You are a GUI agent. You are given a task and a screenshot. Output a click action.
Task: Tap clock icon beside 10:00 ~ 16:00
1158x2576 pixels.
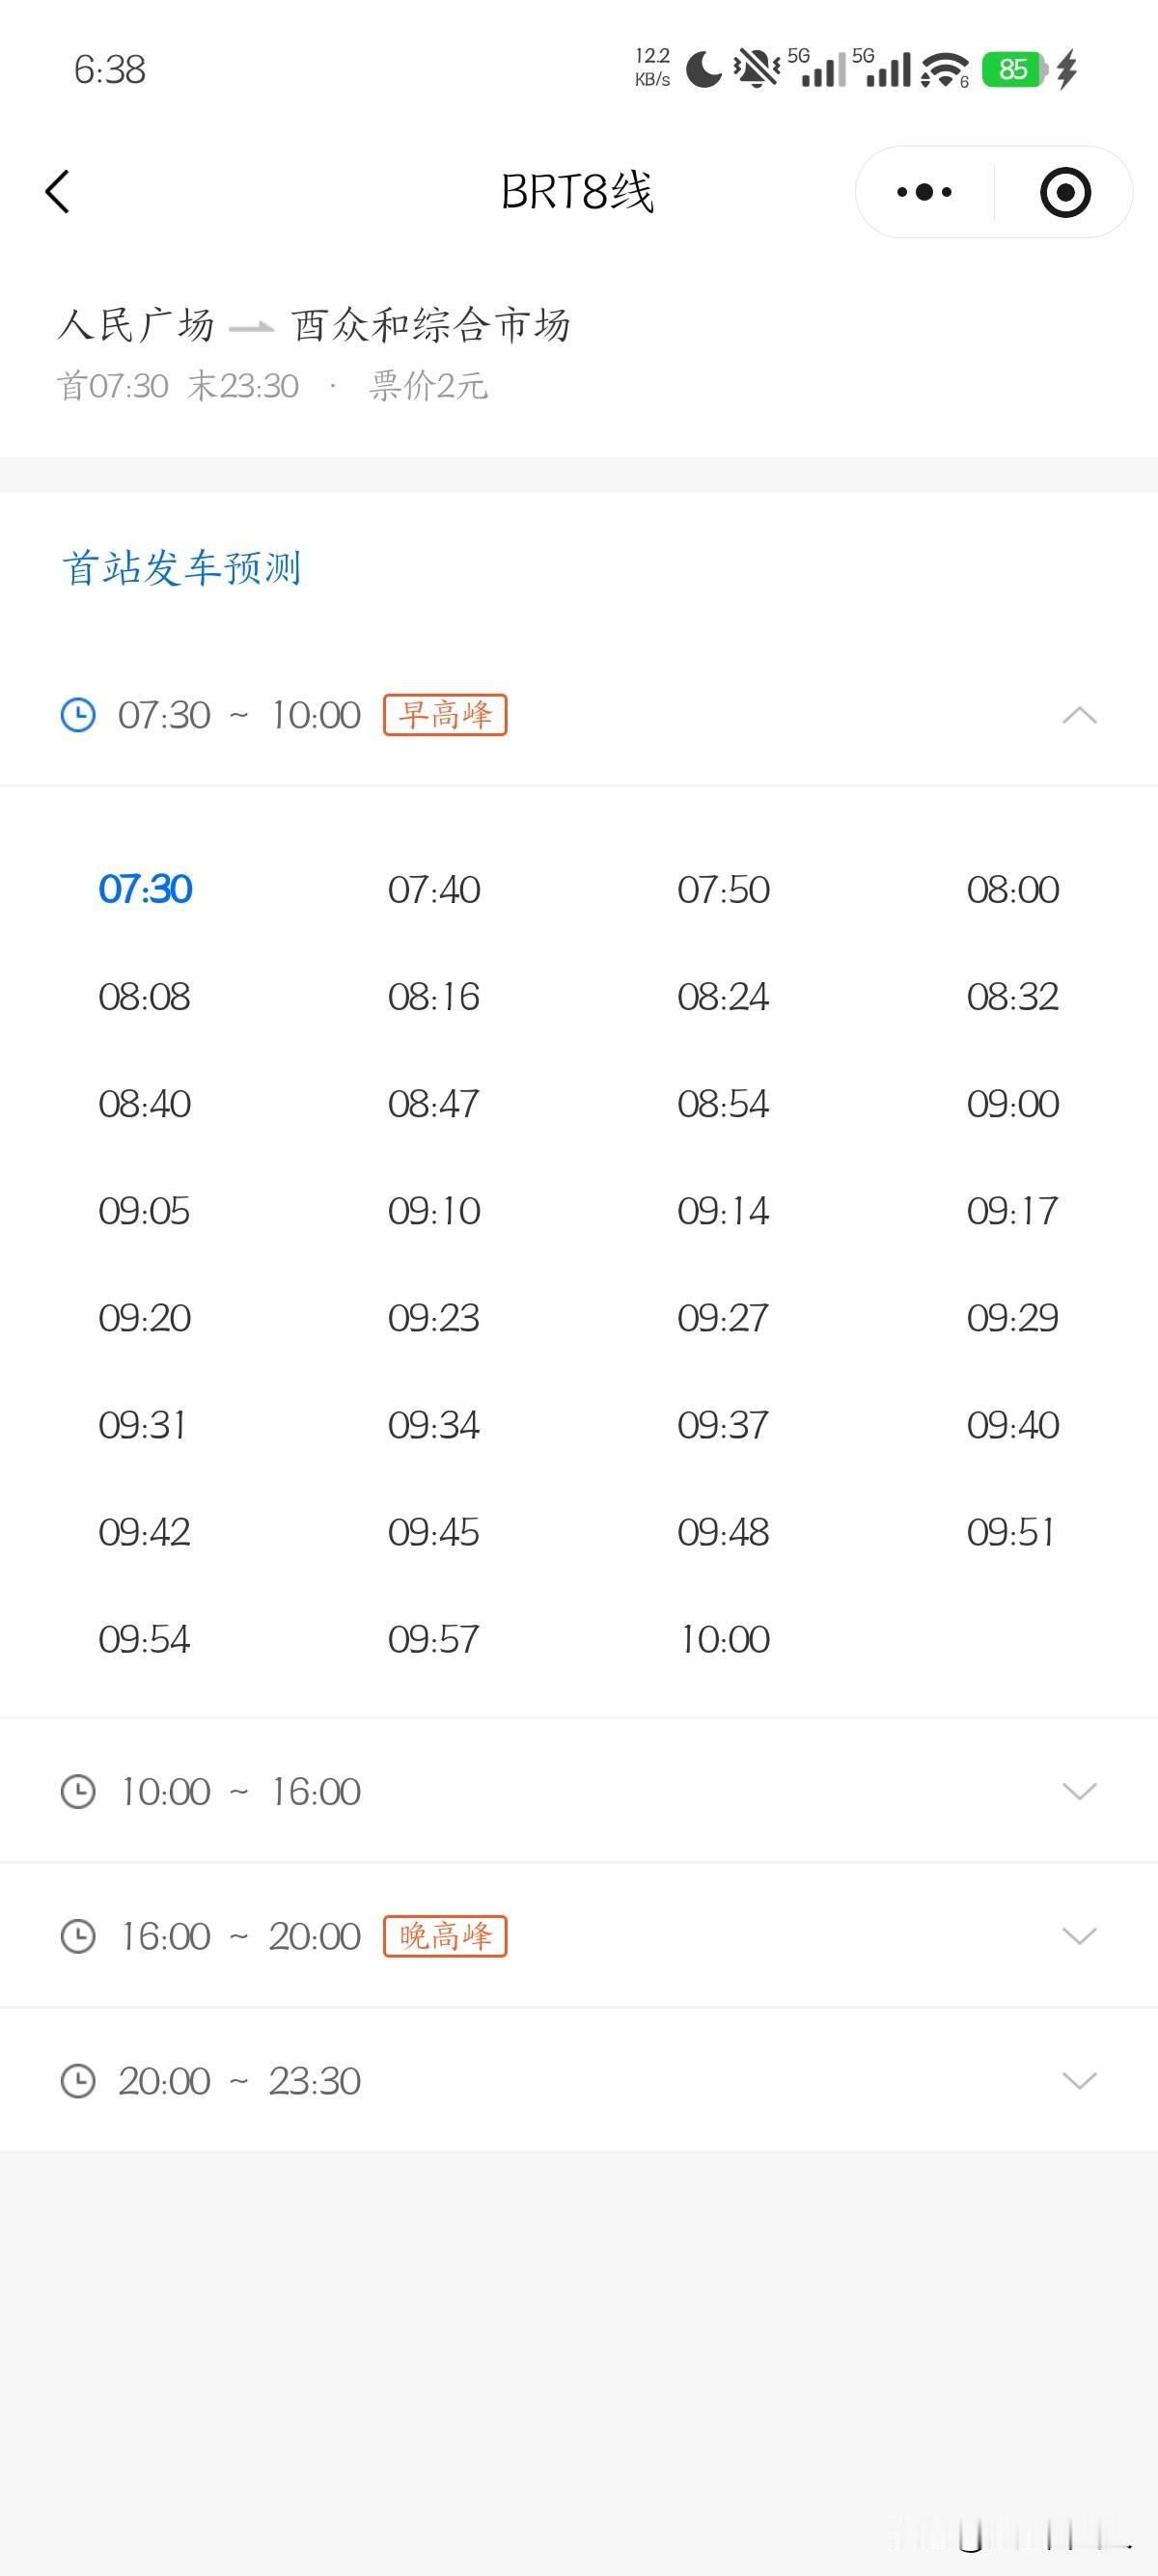point(78,1791)
